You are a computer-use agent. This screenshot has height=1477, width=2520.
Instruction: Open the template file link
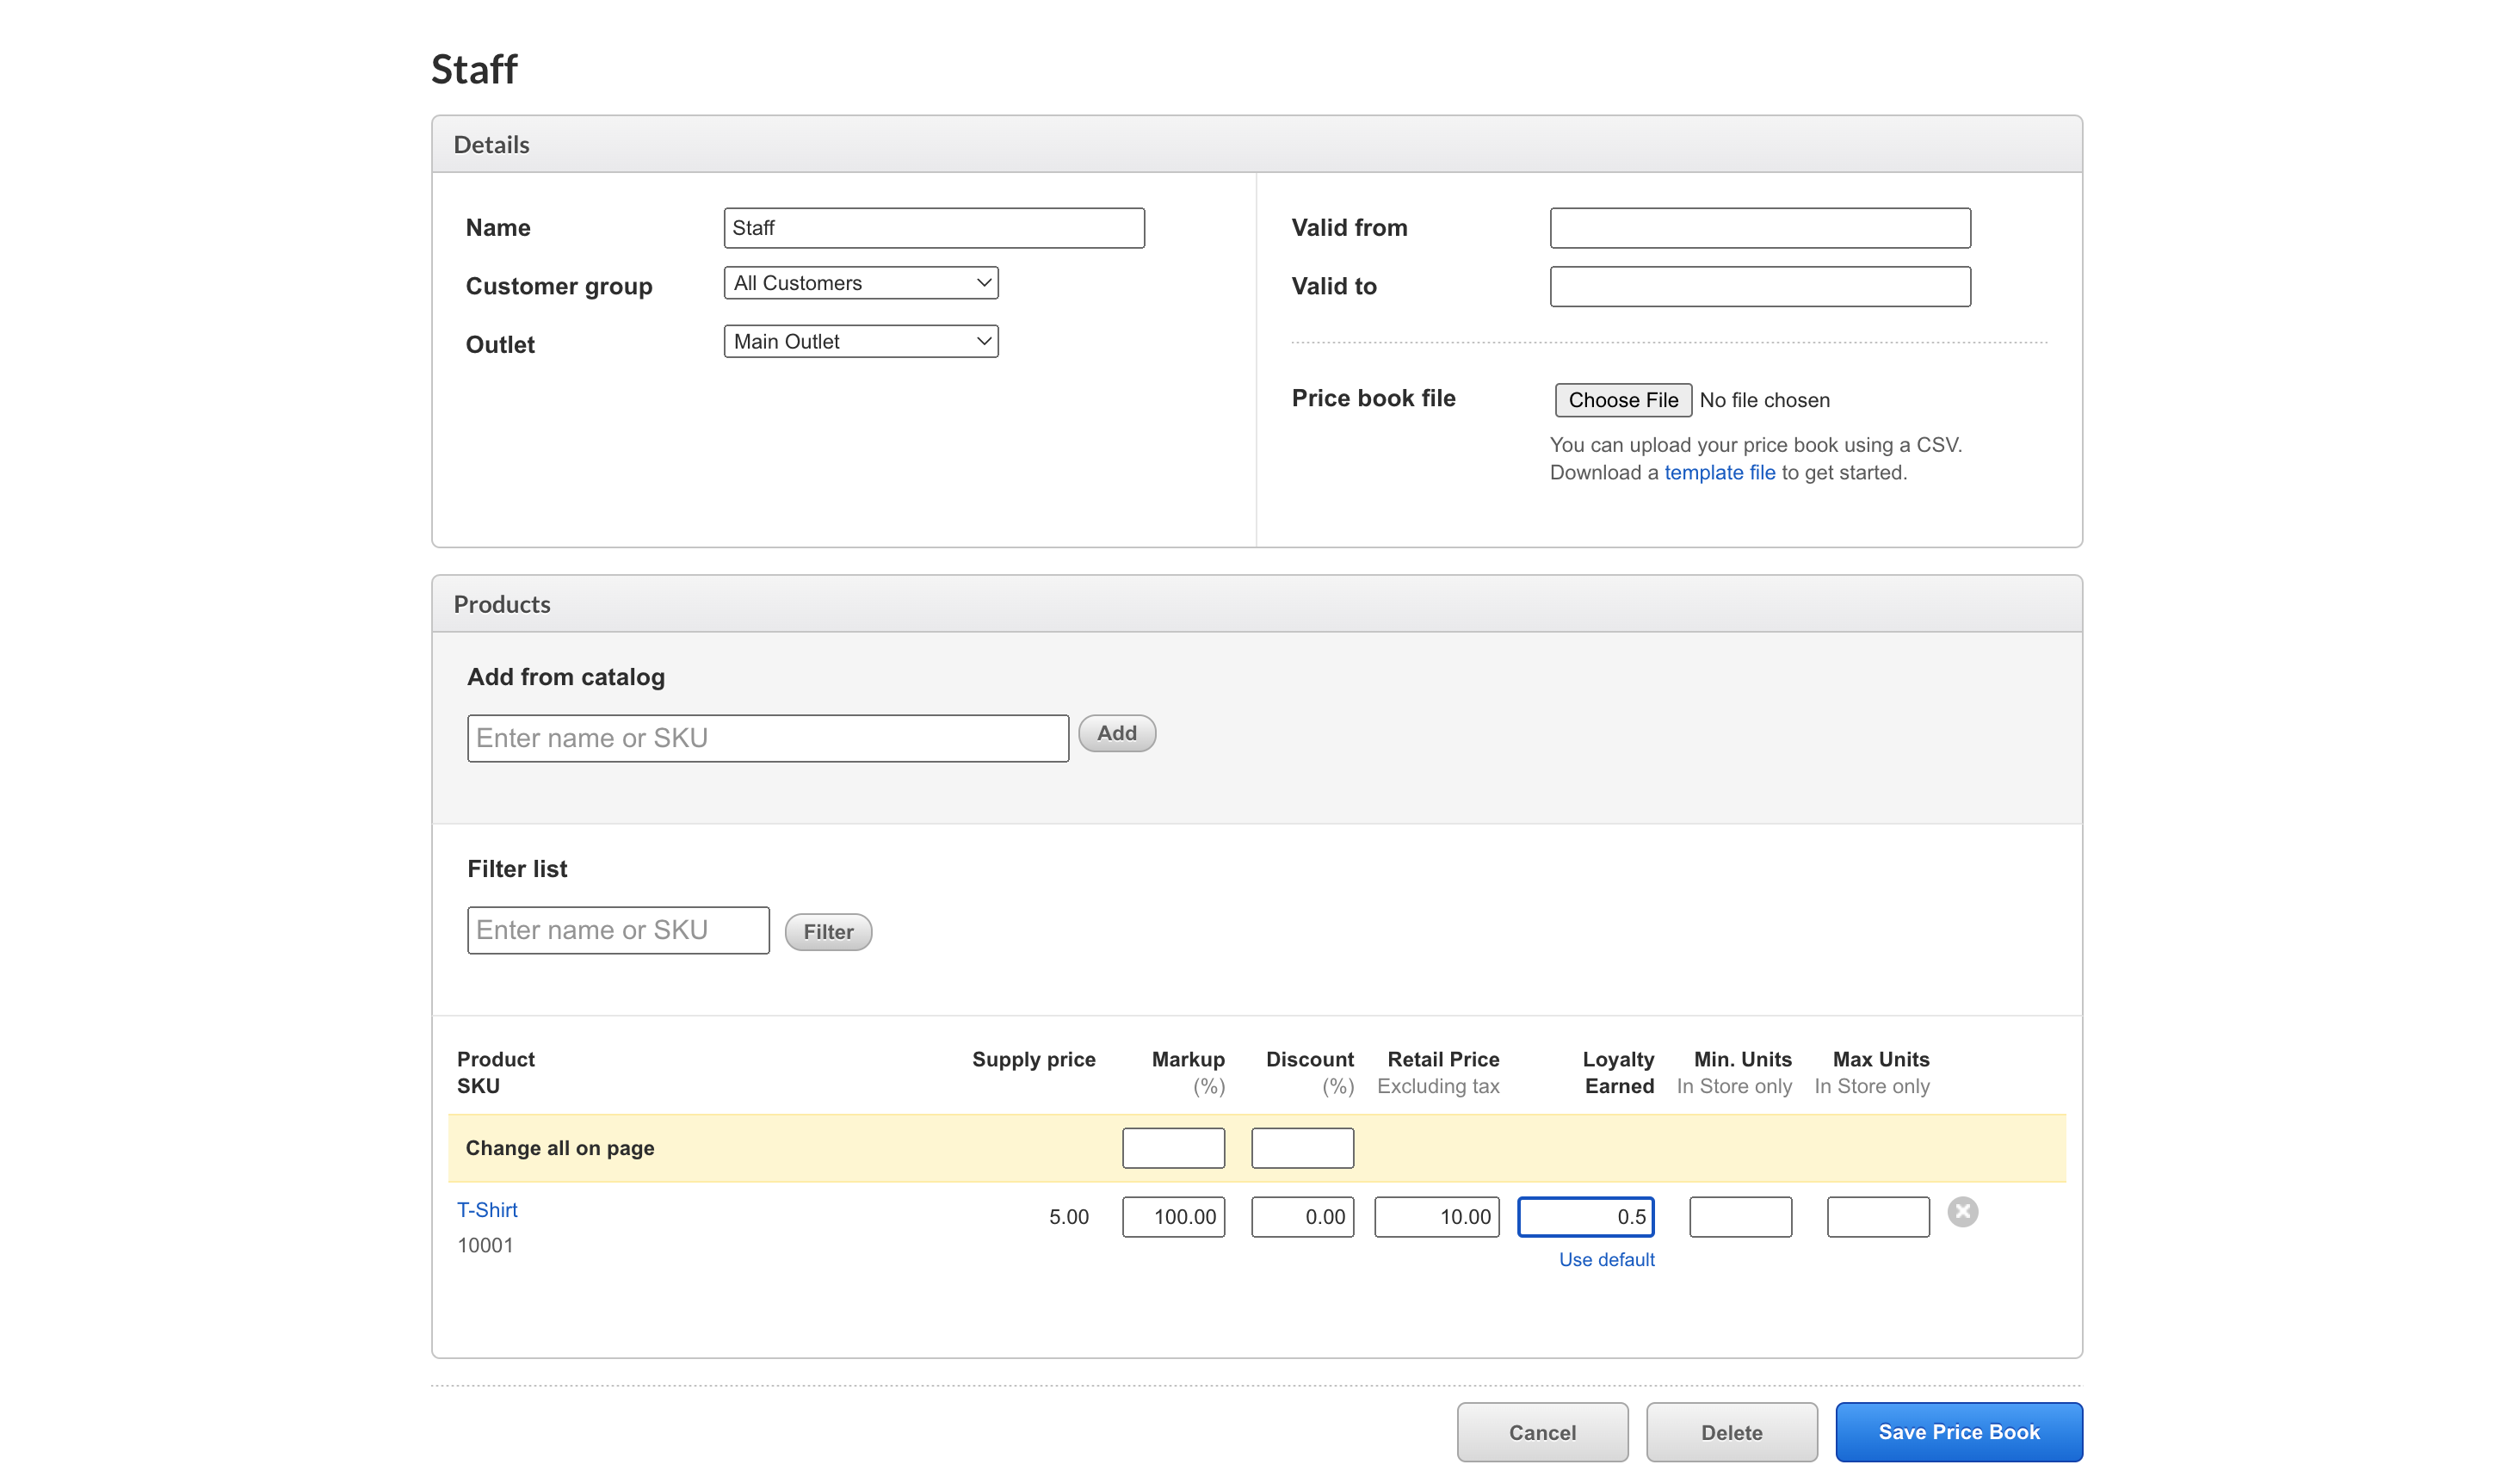1719,473
